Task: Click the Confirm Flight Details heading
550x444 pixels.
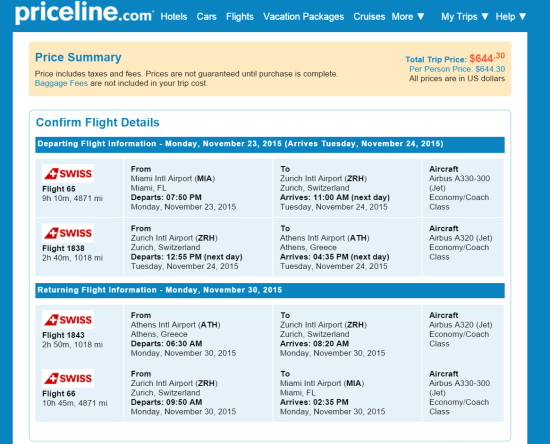Action: [x=98, y=122]
